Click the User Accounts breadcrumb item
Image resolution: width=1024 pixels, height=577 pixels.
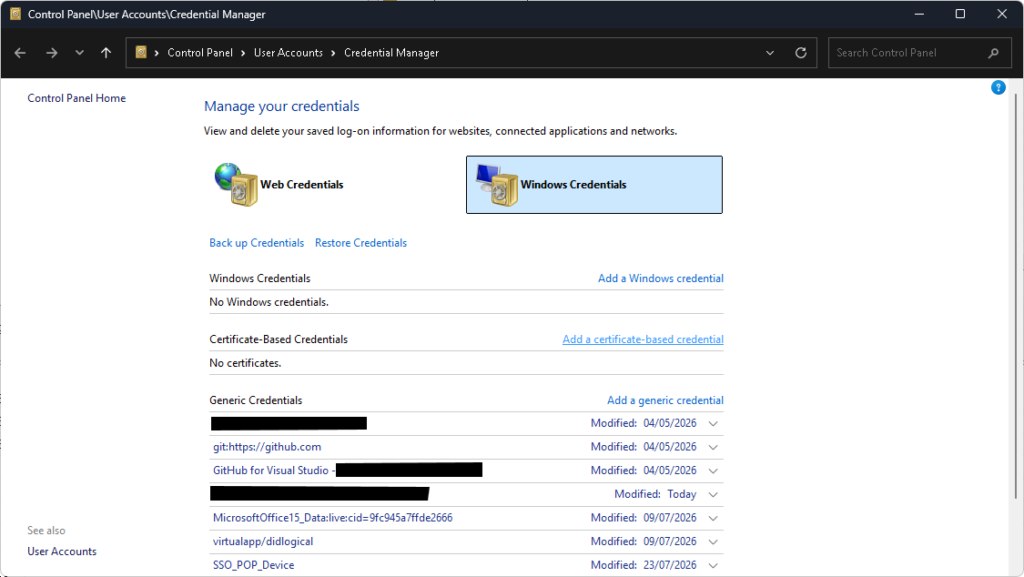288,53
